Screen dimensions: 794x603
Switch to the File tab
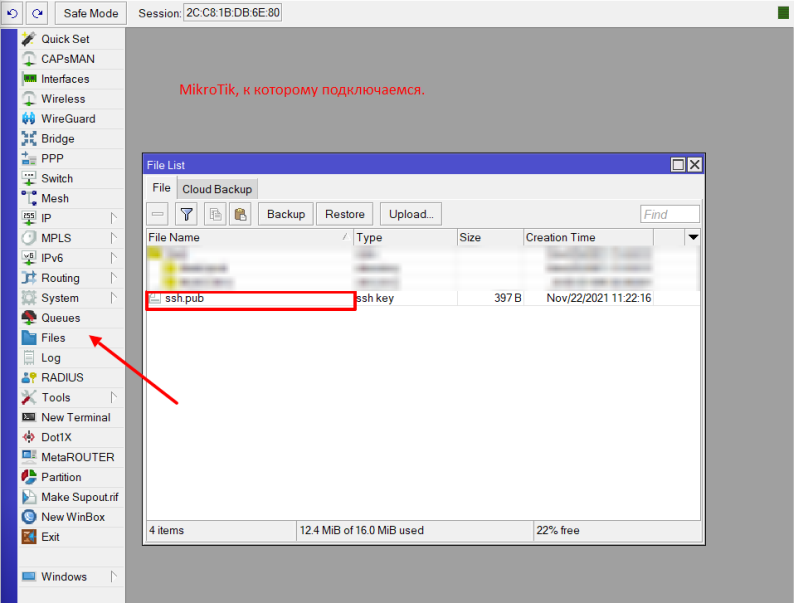pos(161,188)
